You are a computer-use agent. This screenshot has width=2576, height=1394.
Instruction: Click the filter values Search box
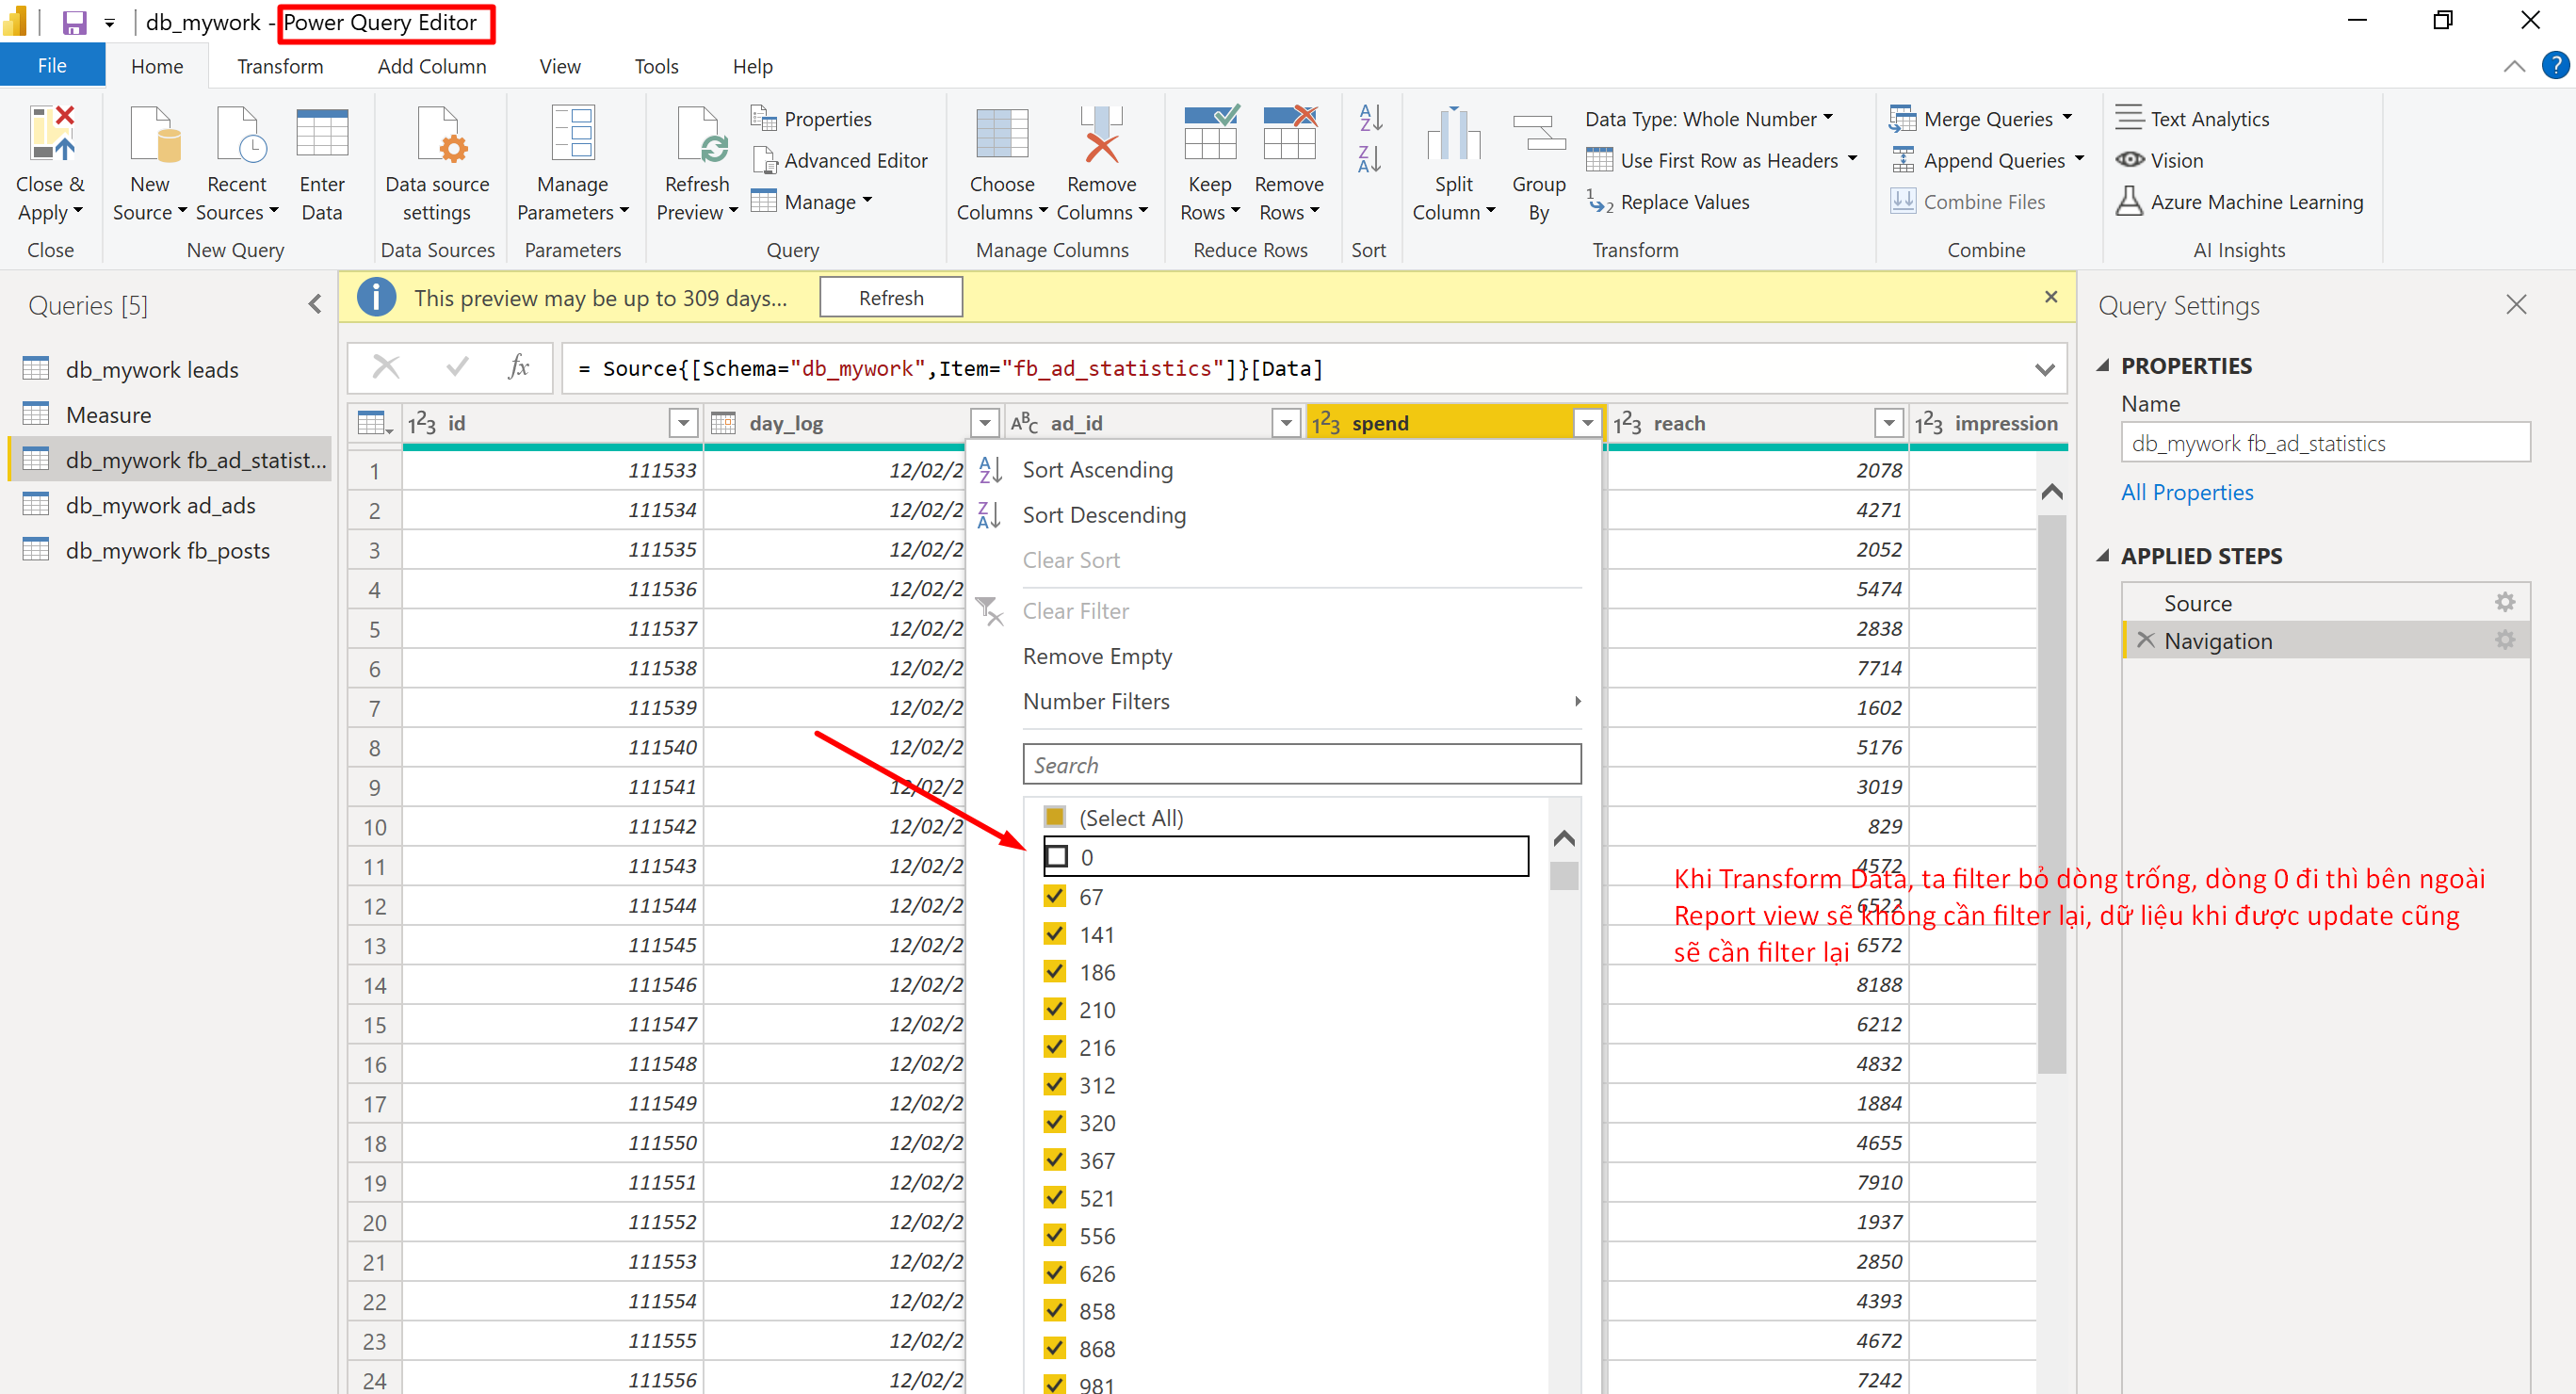(1302, 764)
